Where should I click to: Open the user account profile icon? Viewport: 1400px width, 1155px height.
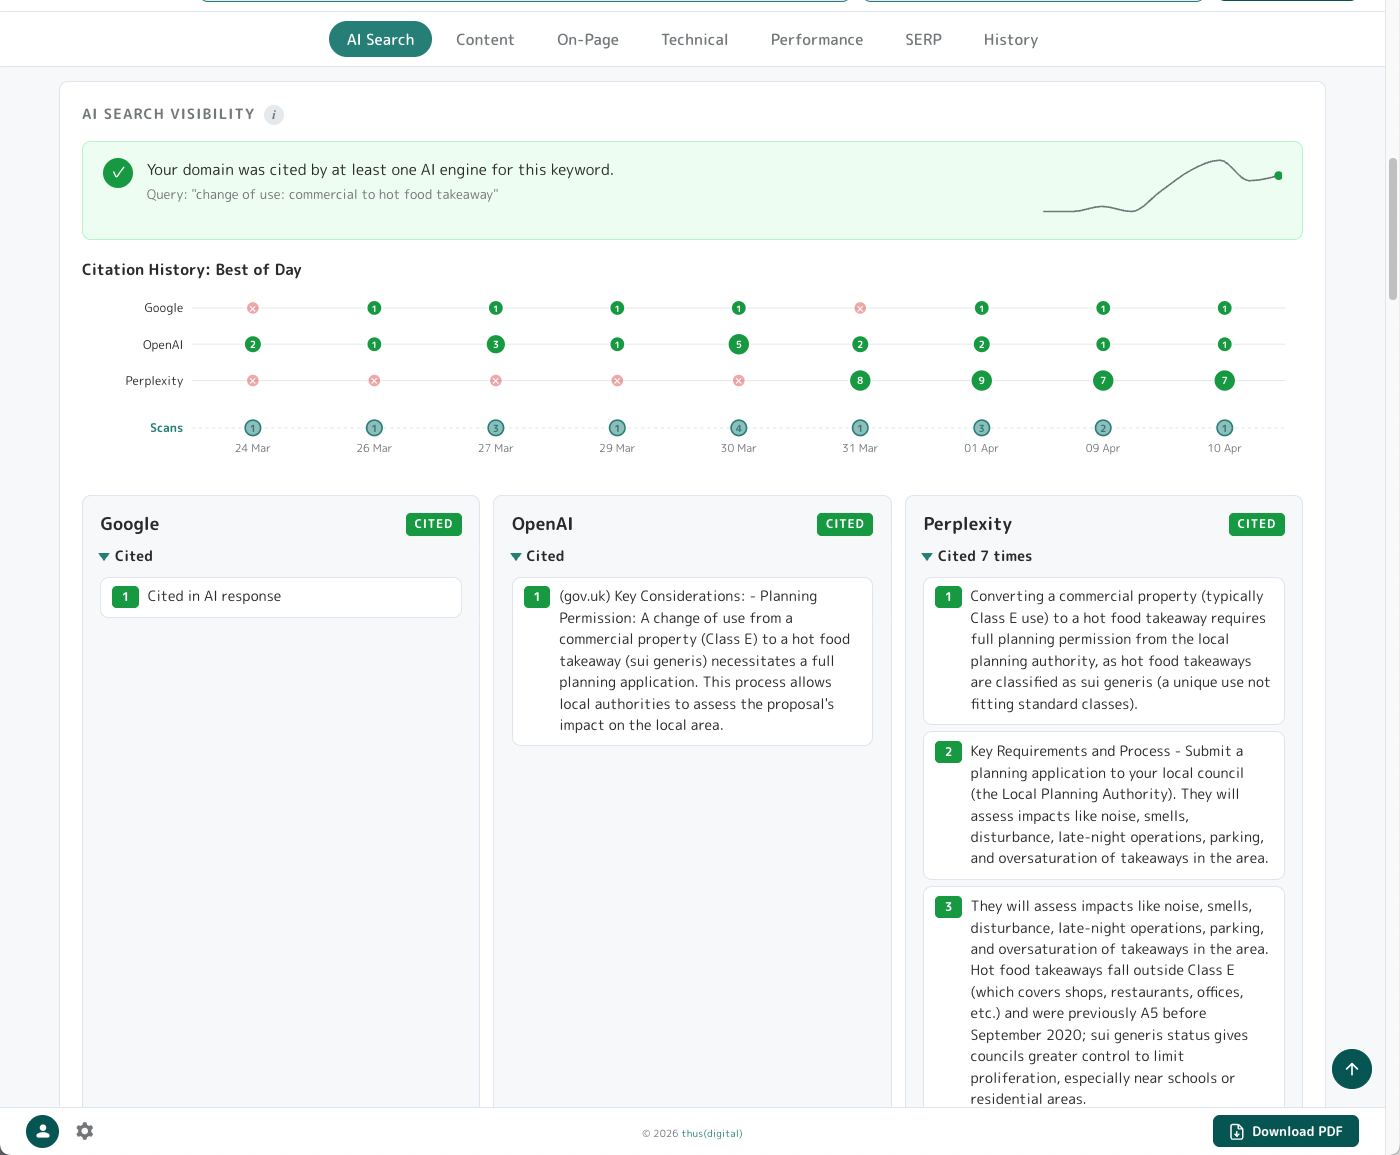point(42,1131)
